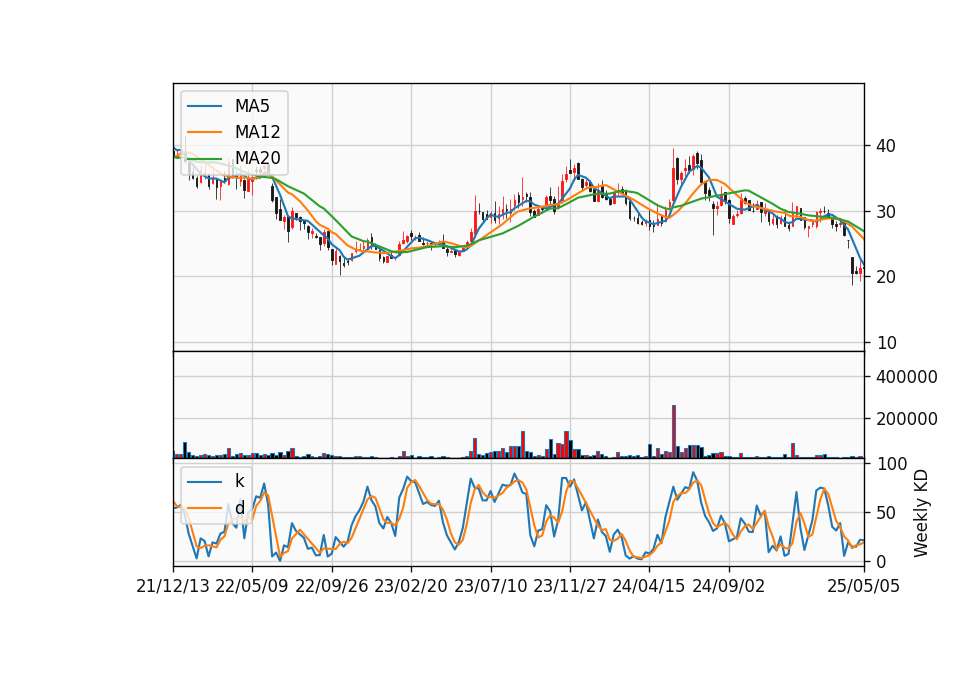Viewport: 960px width, 690px height.
Task: Click the 22/09/26 date tick label
Action: point(332,586)
